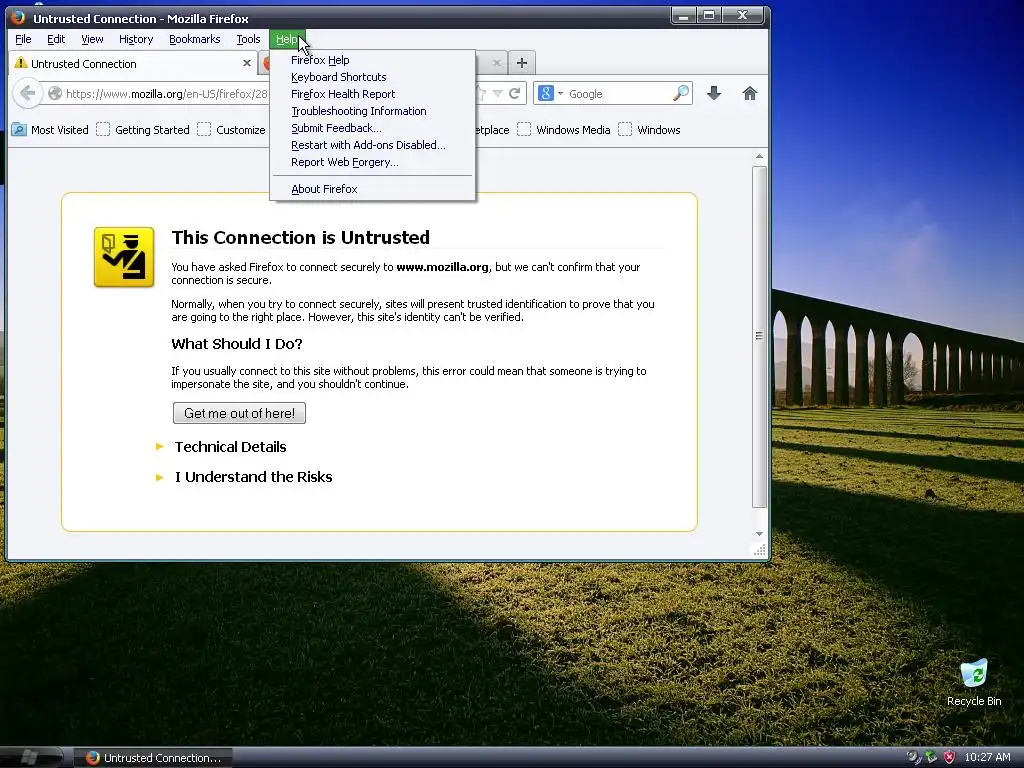Click the Windows Start orb

point(29,758)
